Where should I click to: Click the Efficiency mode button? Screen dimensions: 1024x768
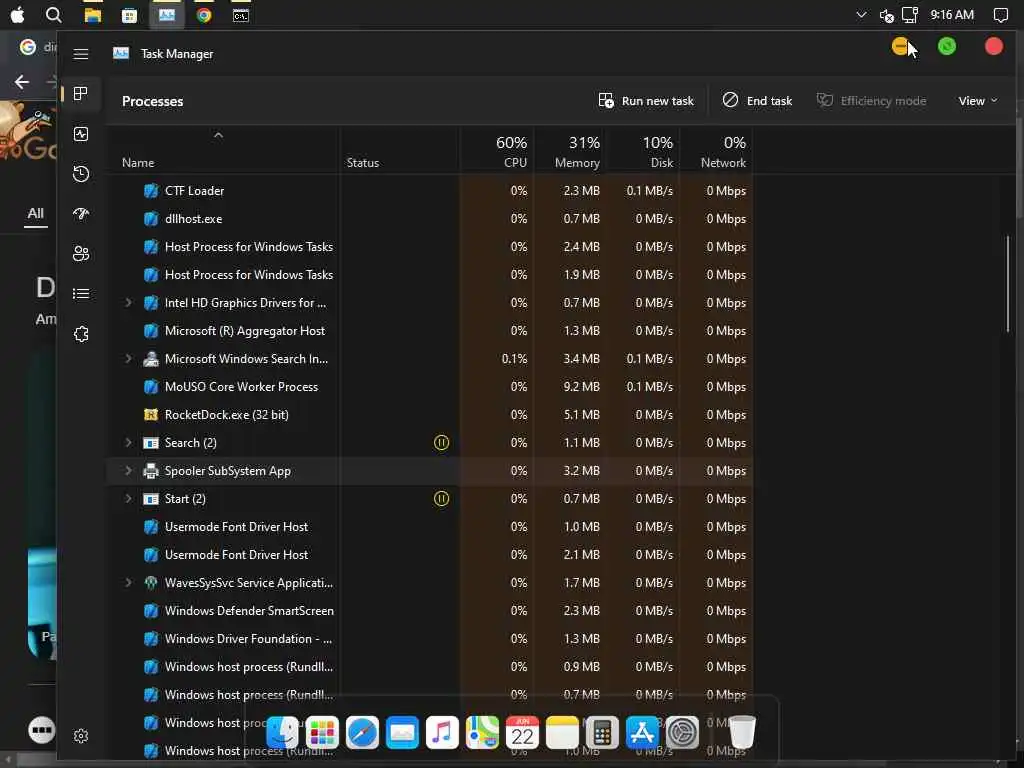[x=871, y=101]
